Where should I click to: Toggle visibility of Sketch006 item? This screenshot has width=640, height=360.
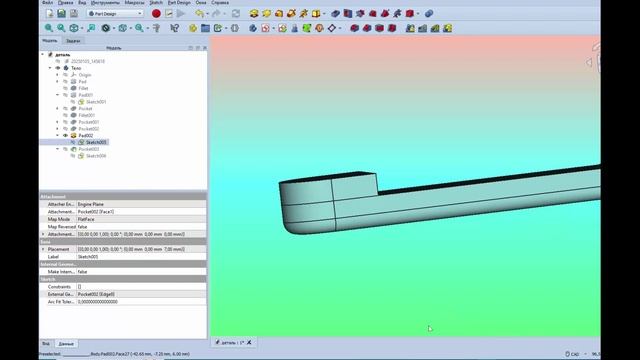point(73,156)
